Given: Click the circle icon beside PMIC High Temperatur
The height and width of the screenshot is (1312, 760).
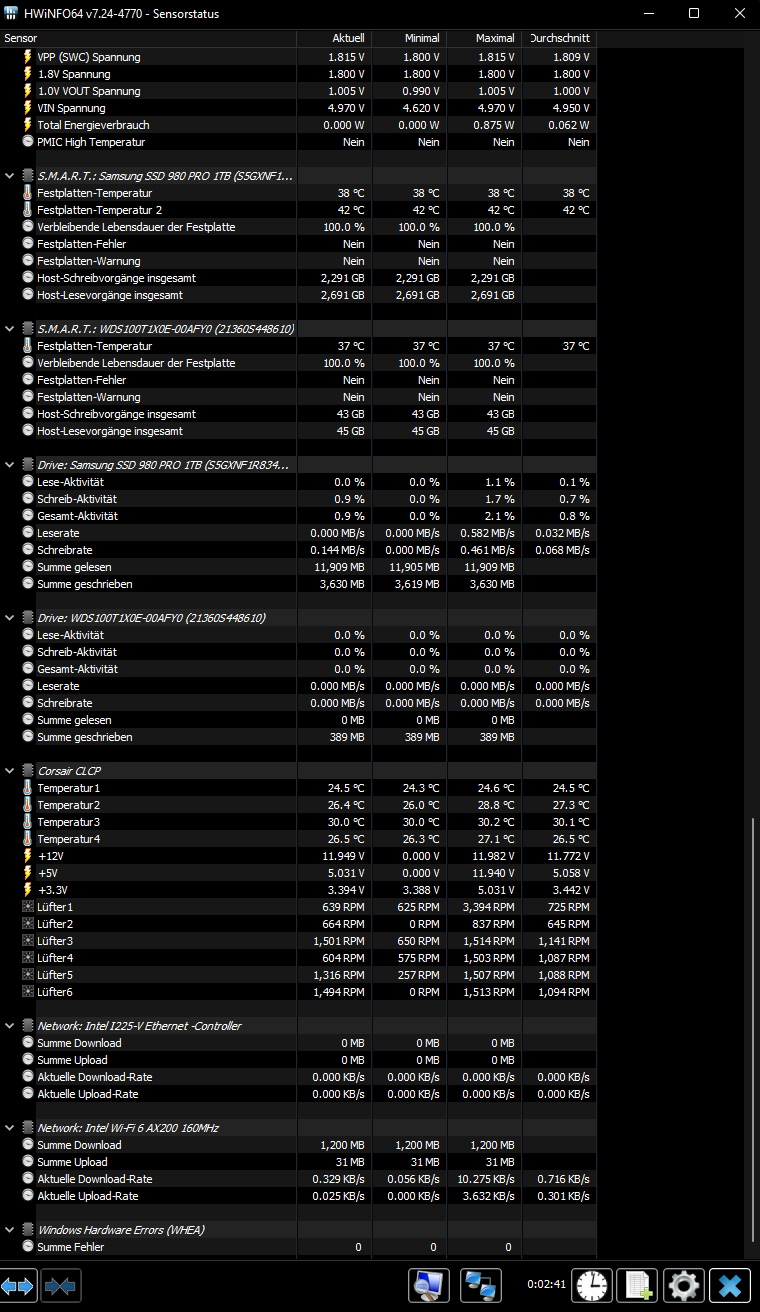Looking at the screenshot, I should 28,142.
